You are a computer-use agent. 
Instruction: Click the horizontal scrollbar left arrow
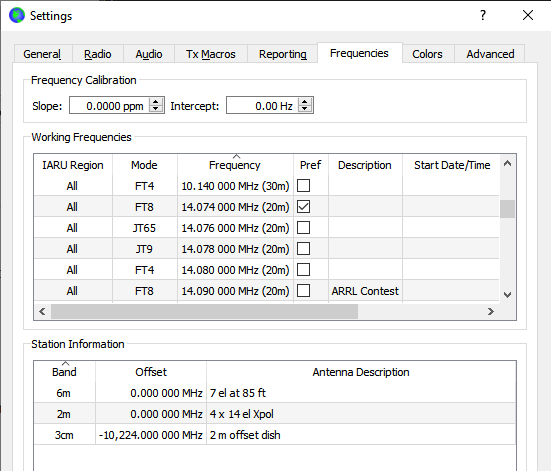(43, 311)
